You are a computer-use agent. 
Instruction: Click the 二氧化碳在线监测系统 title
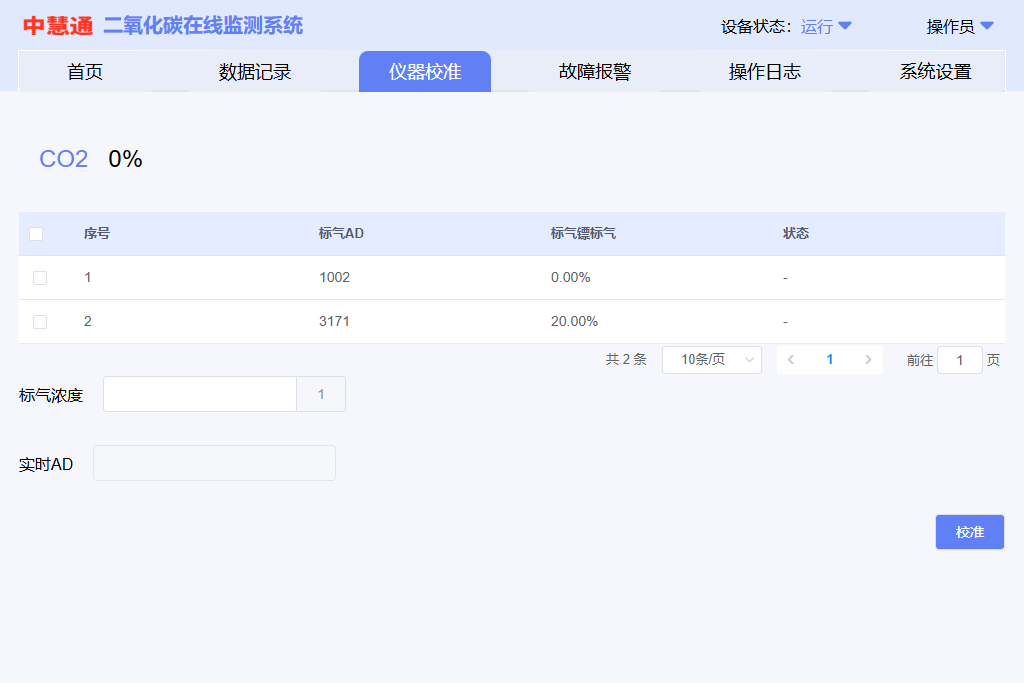coord(203,26)
